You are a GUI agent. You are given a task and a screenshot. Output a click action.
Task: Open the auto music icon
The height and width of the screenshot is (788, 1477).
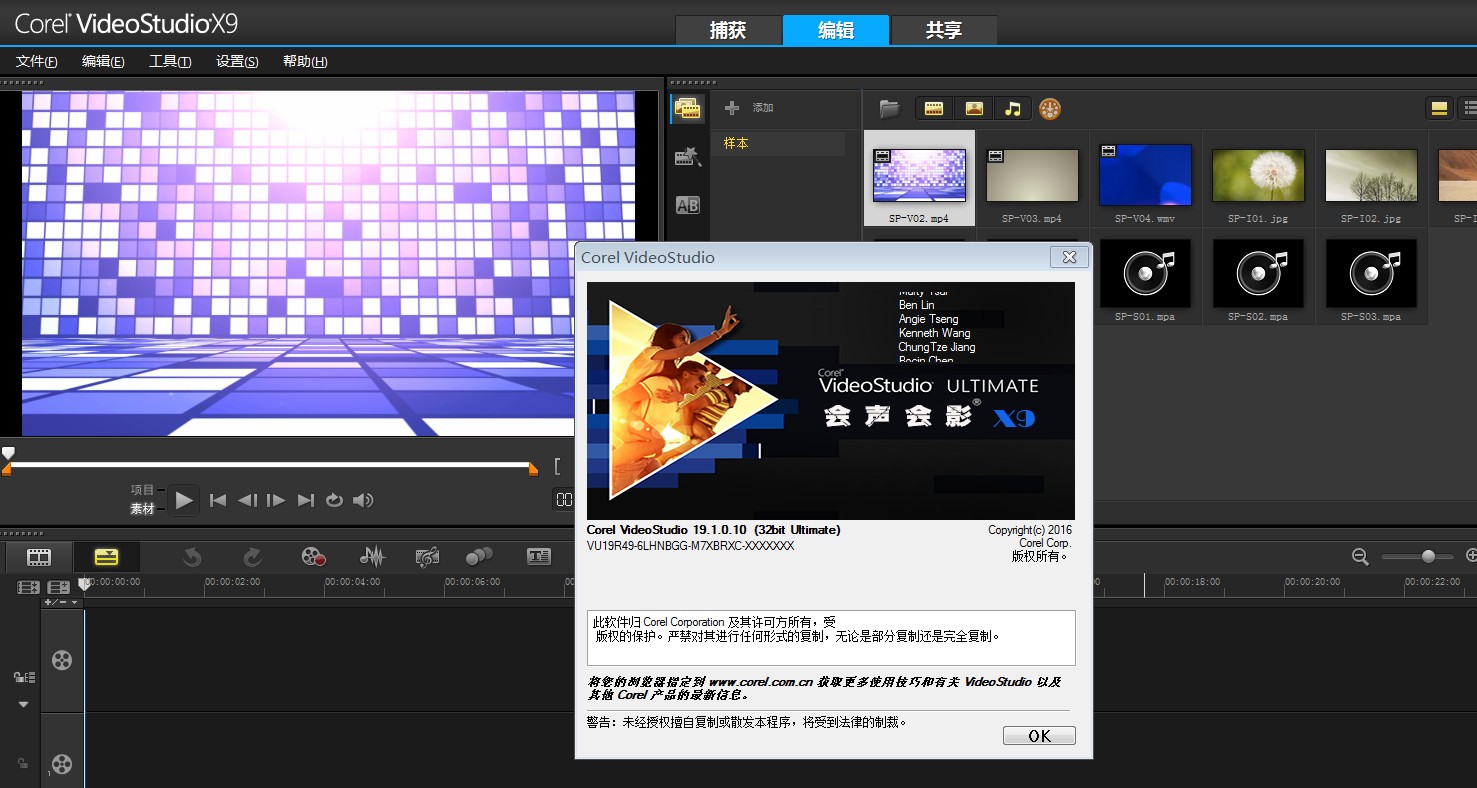click(x=427, y=557)
